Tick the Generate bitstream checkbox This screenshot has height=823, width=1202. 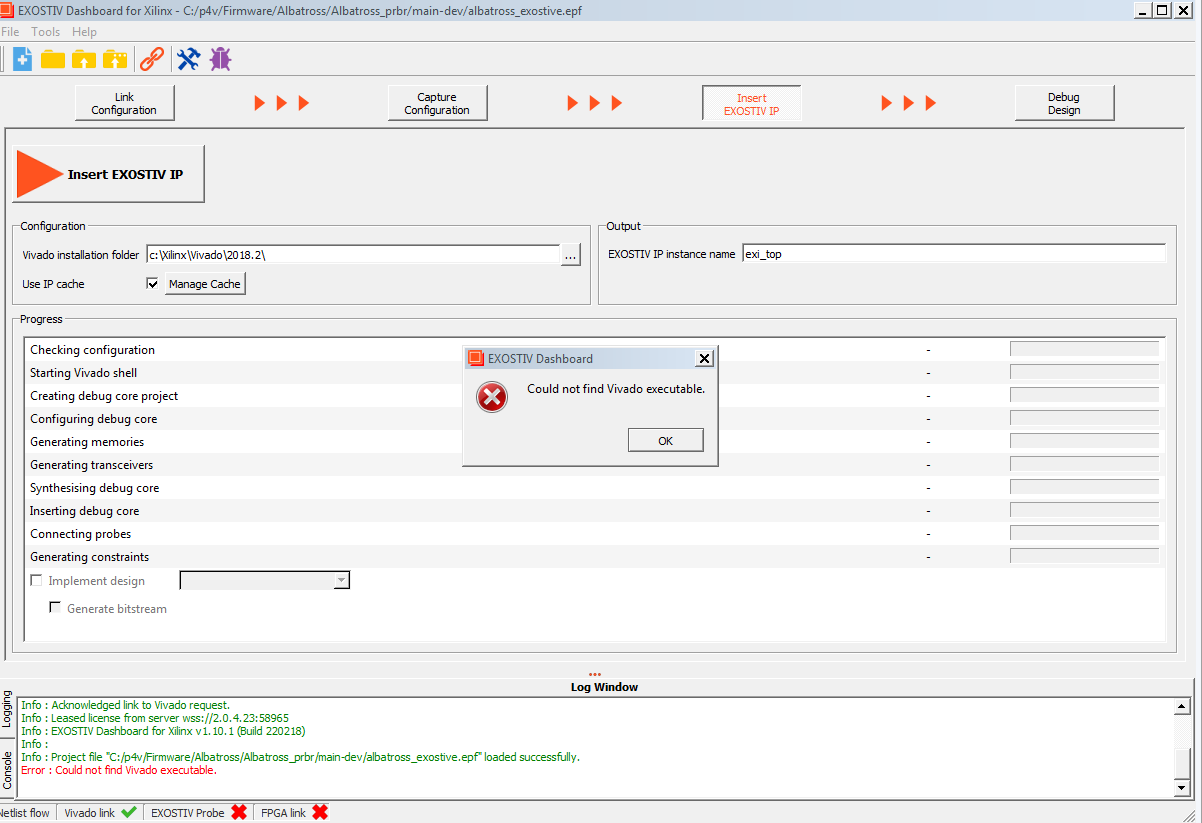(x=56, y=608)
